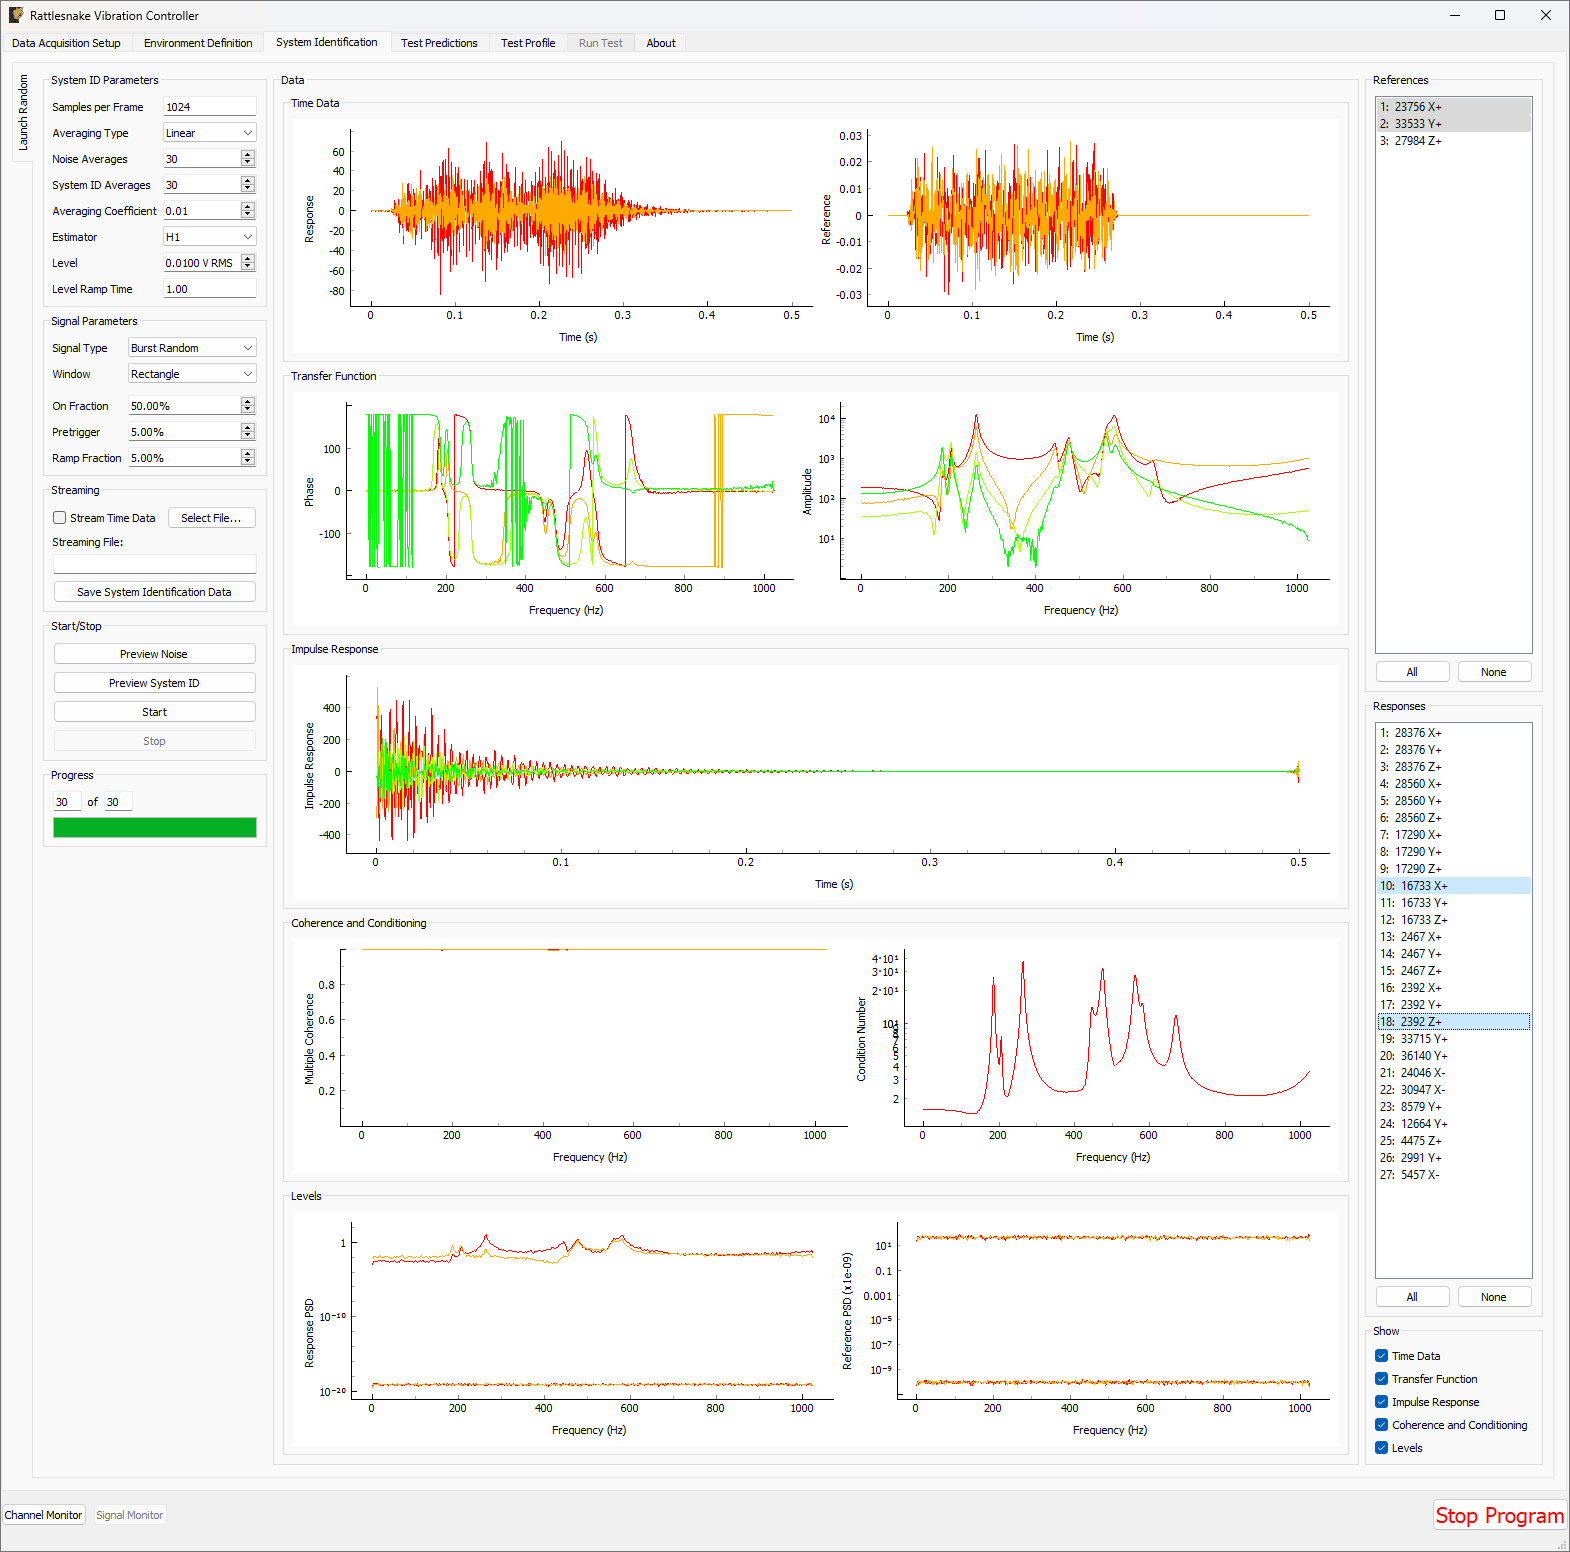Open the Averaging Type dropdown
1570x1552 pixels.
click(209, 133)
